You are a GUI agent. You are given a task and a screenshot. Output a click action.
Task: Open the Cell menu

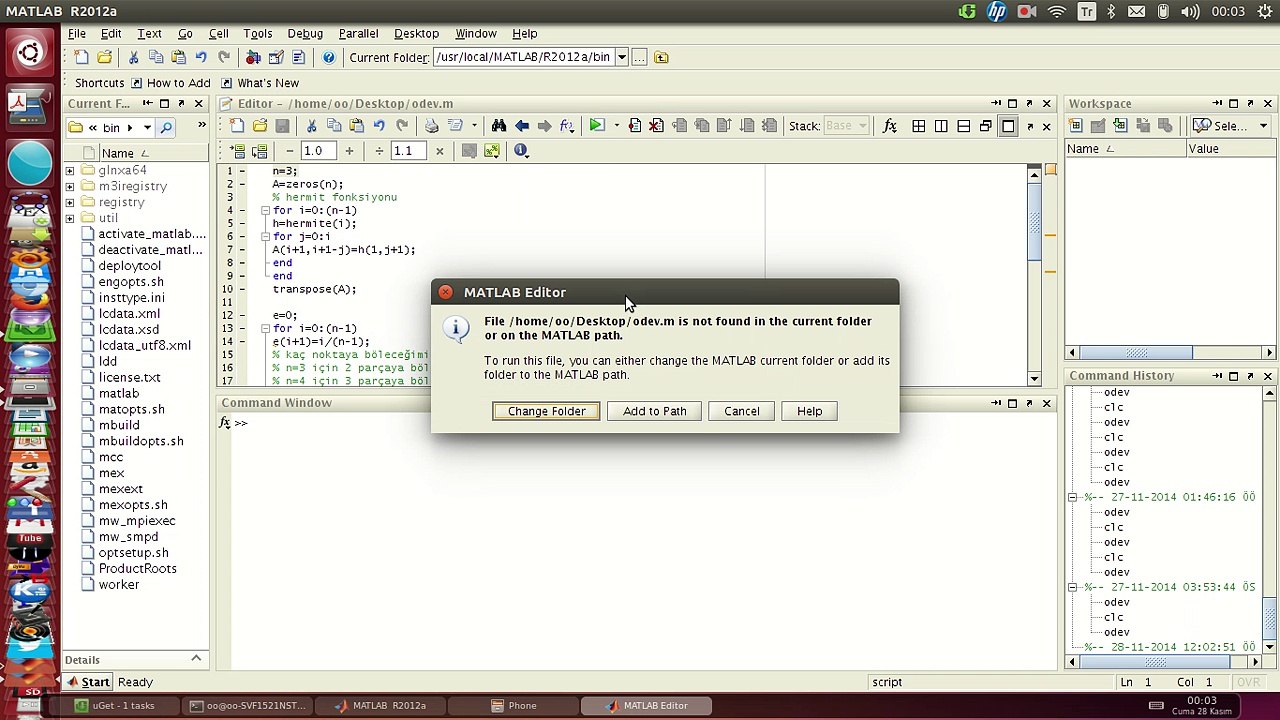click(218, 33)
